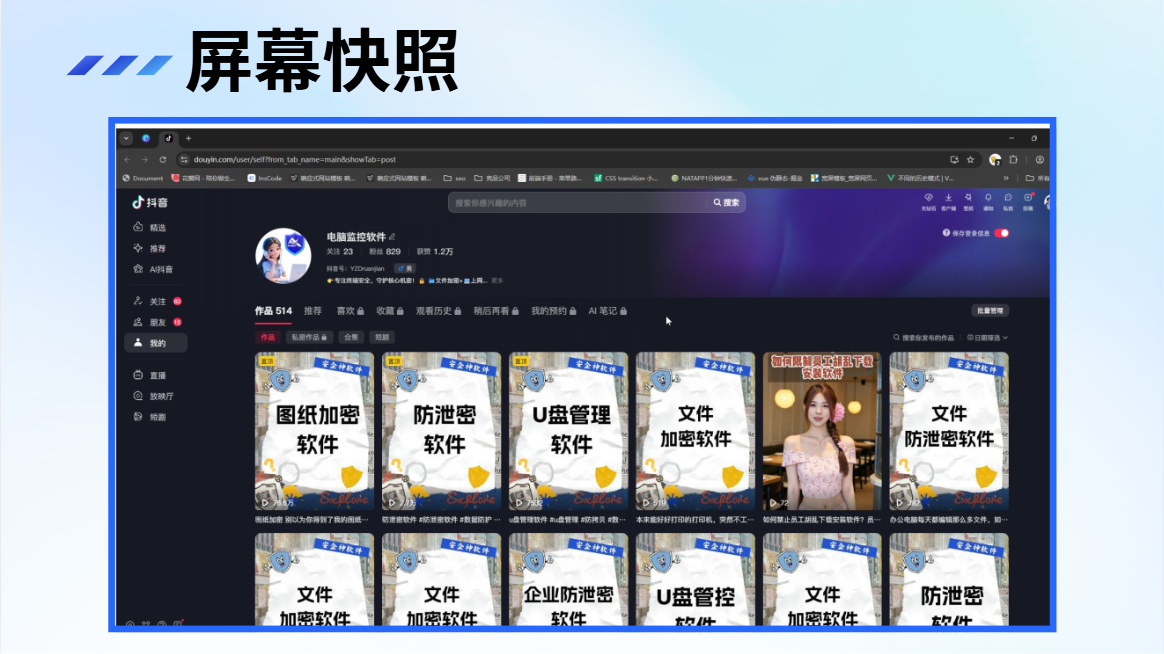Click the 客户端 download icon
Viewport: 1164px width, 654px height.
tap(948, 202)
